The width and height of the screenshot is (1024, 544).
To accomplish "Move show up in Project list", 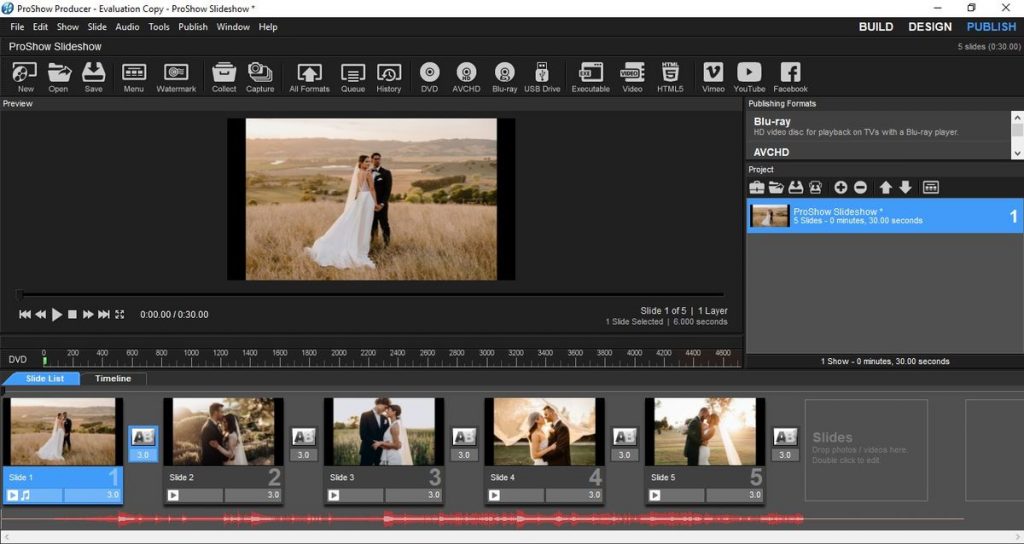I will click(886, 187).
